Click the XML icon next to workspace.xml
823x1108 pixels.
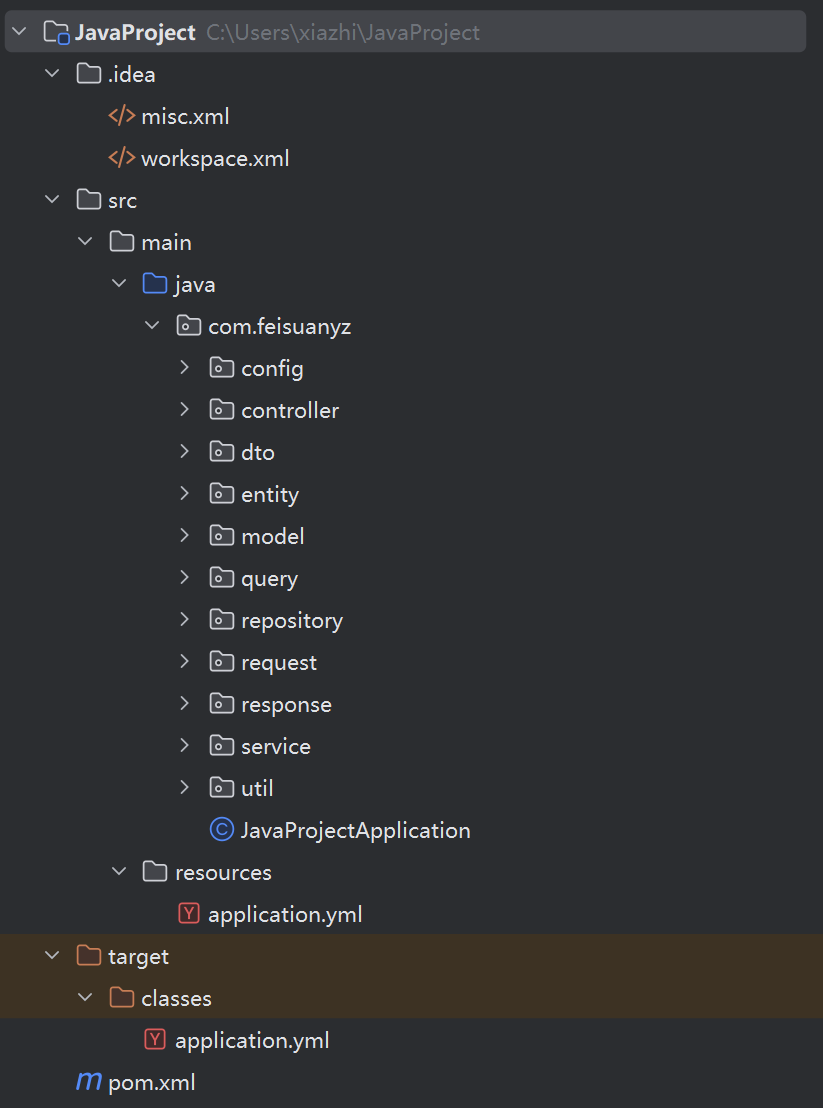pyautogui.click(x=122, y=158)
